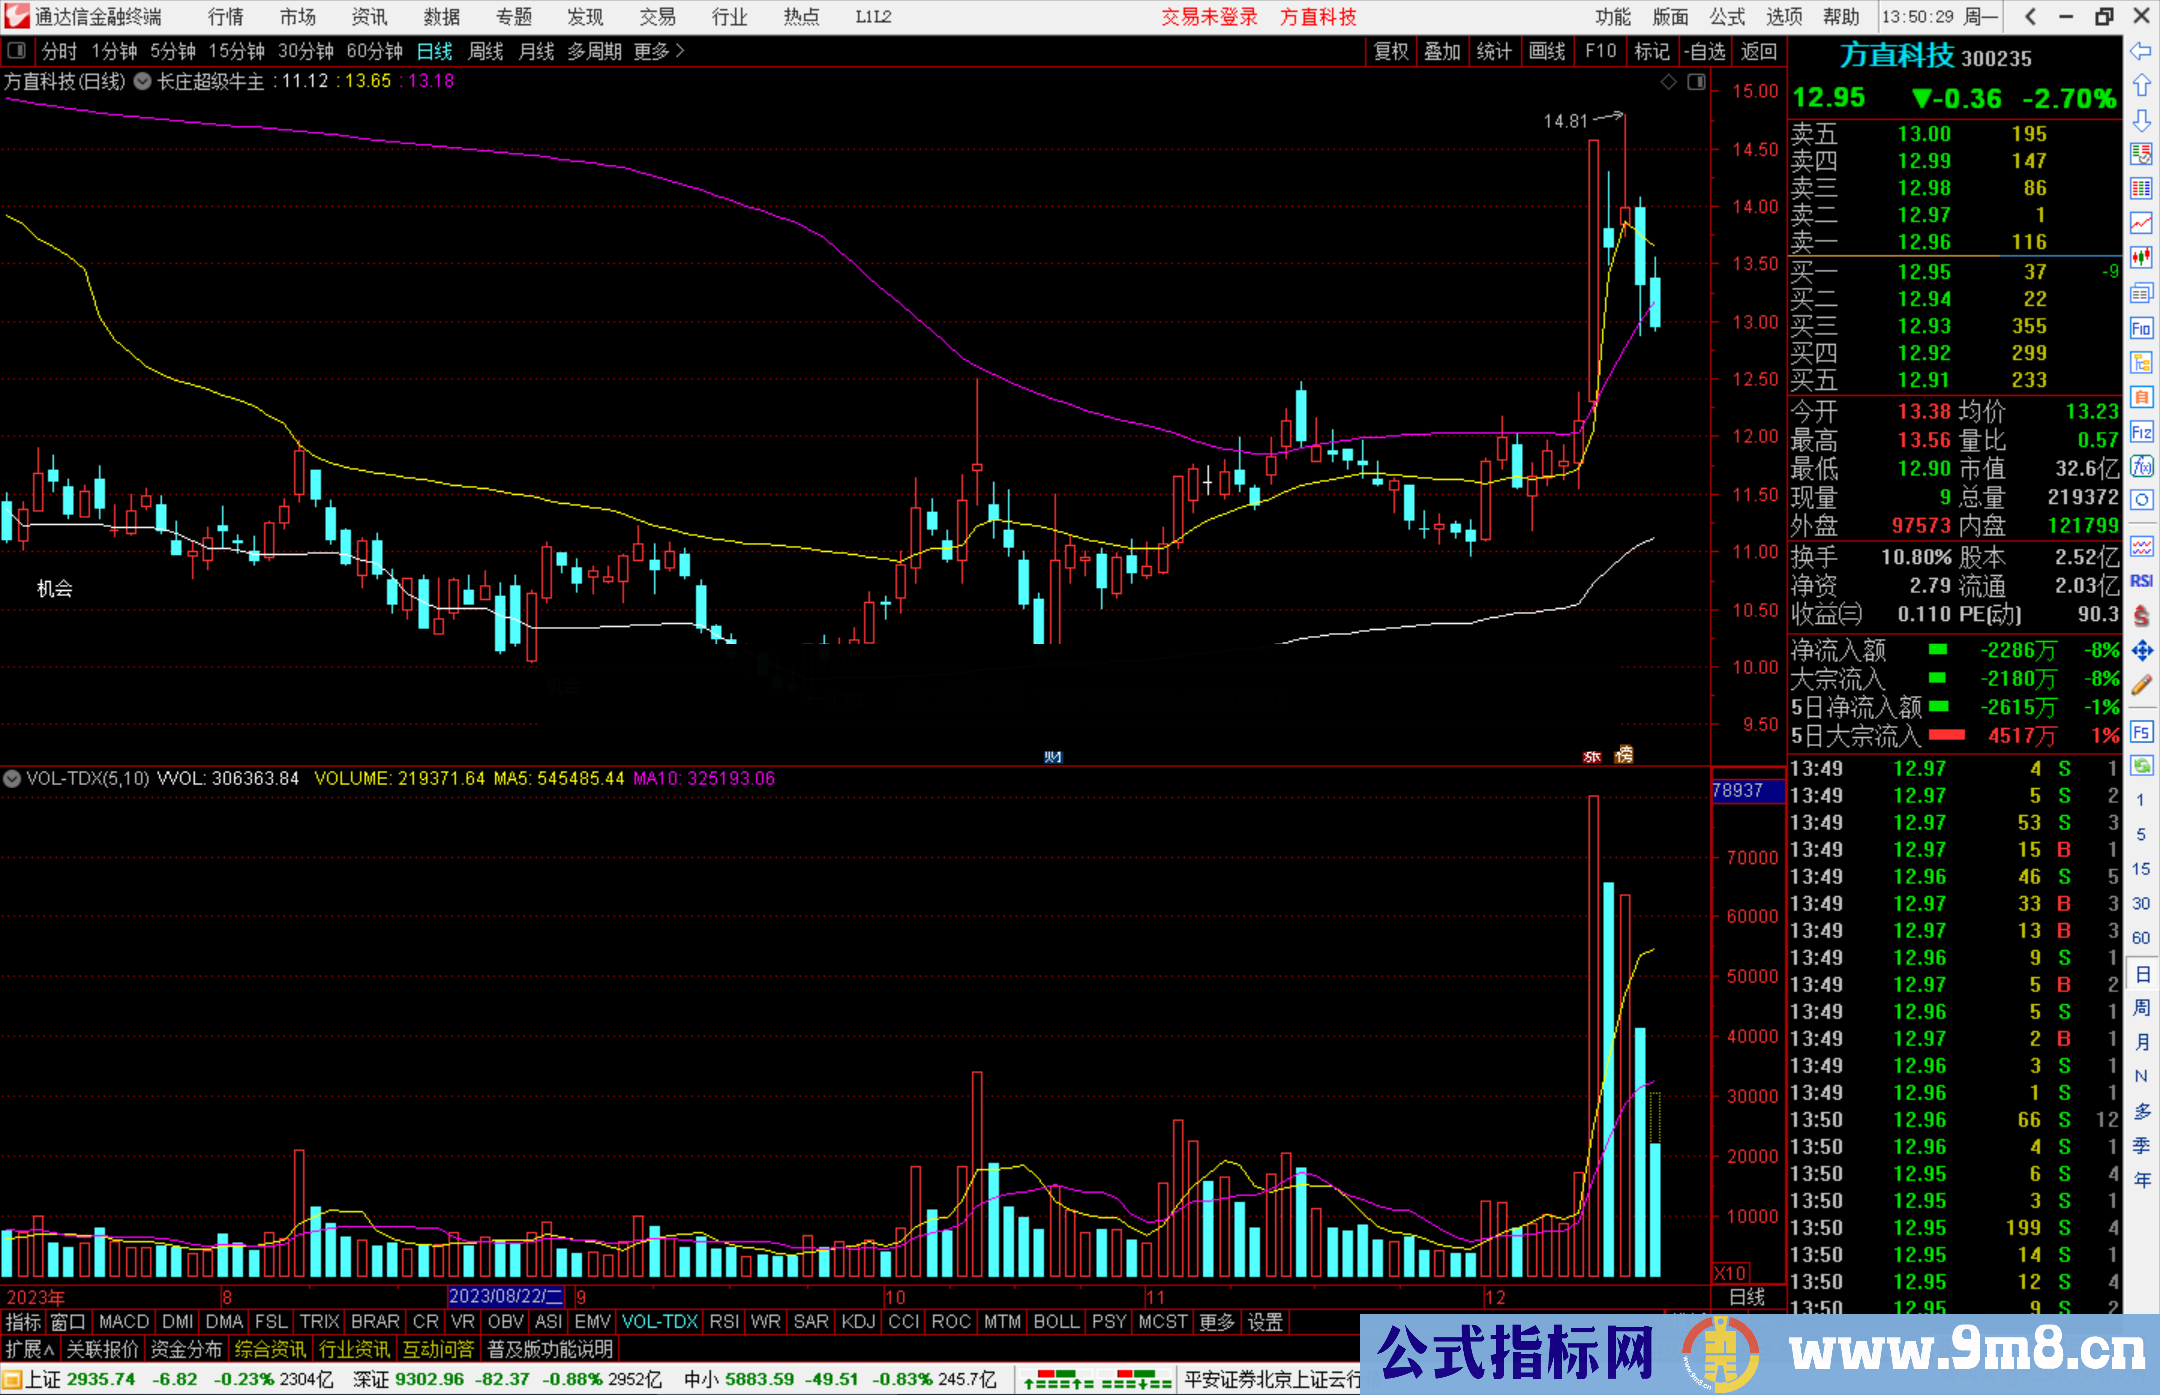
Task: Expand the 更多 periods dropdown
Action: [x=659, y=51]
